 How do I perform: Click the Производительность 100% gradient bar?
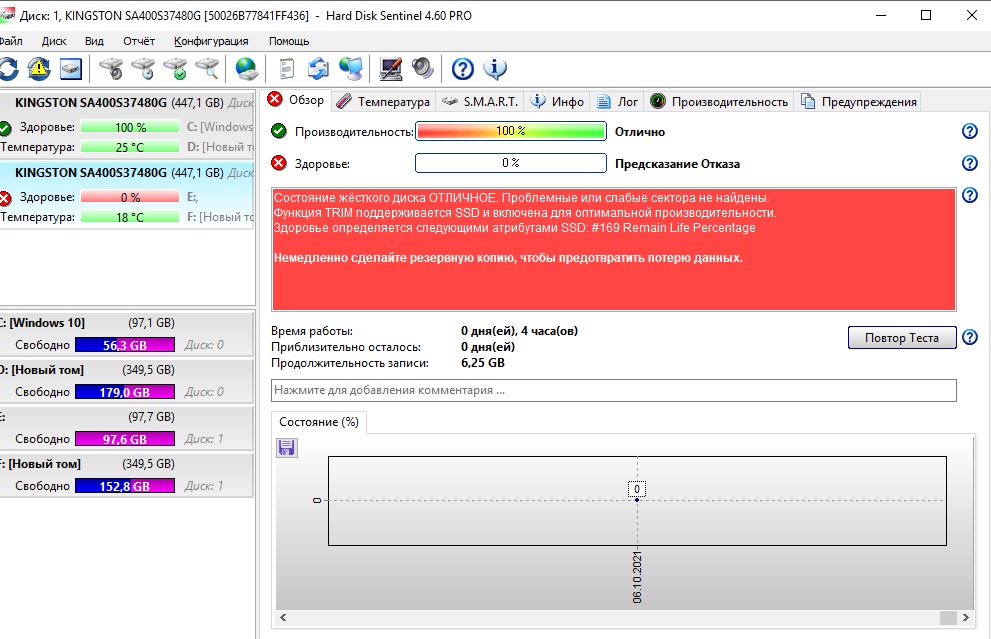(x=510, y=132)
